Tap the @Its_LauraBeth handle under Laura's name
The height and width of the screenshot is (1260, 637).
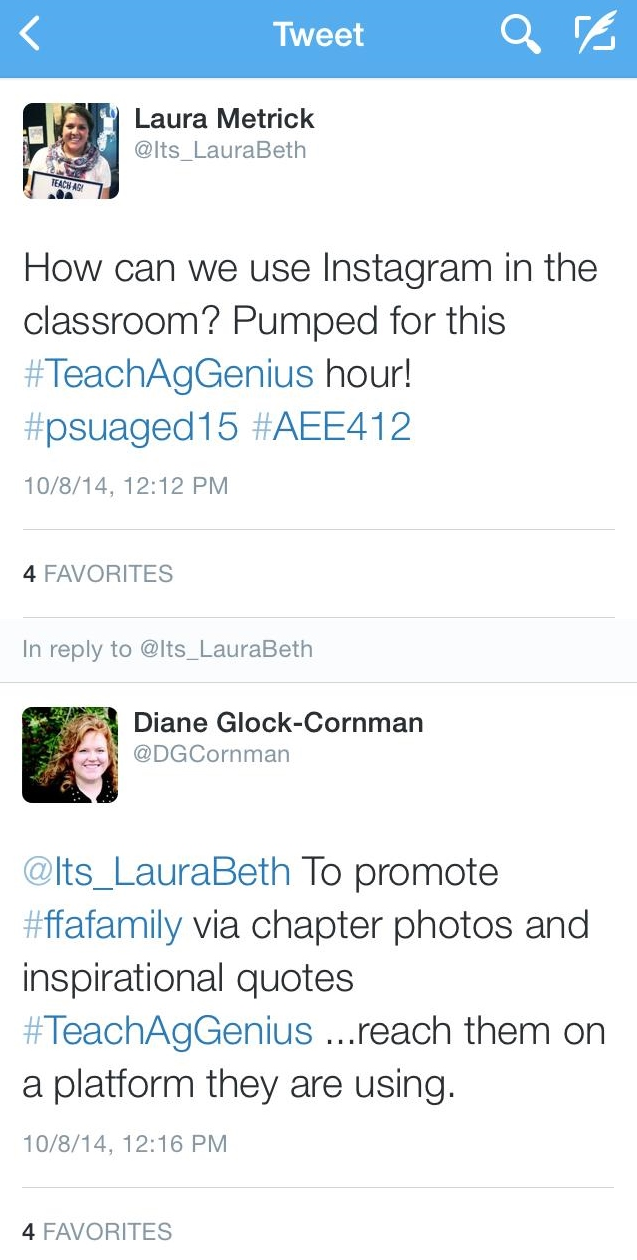(220, 150)
